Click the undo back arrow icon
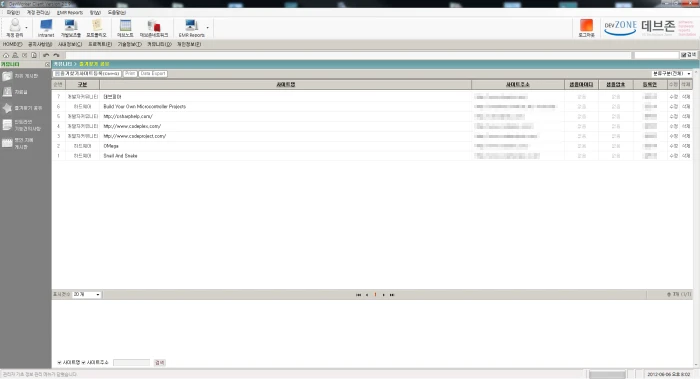Image resolution: width=700 pixels, height=379 pixels. click(x=46, y=55)
